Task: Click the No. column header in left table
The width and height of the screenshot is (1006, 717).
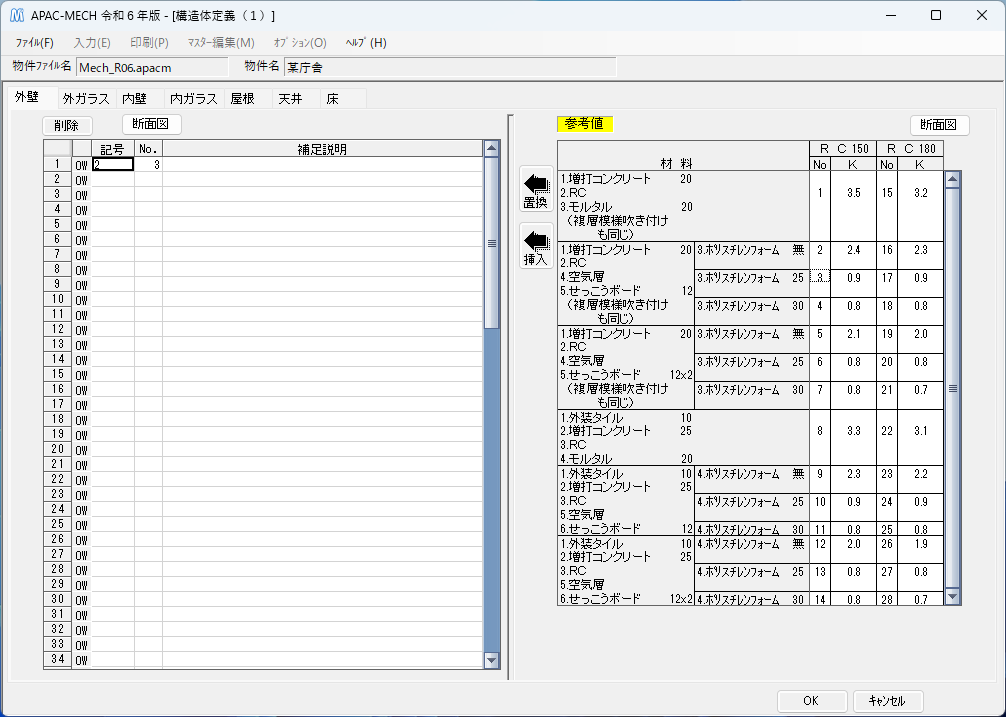Action: click(x=148, y=149)
